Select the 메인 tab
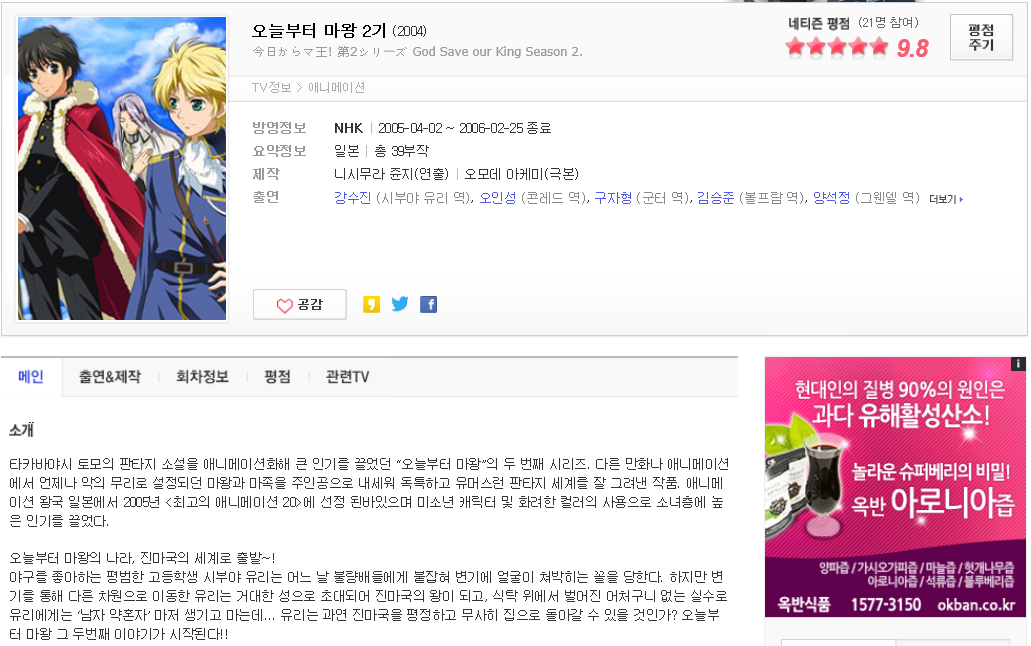1031x646 pixels. (x=31, y=377)
